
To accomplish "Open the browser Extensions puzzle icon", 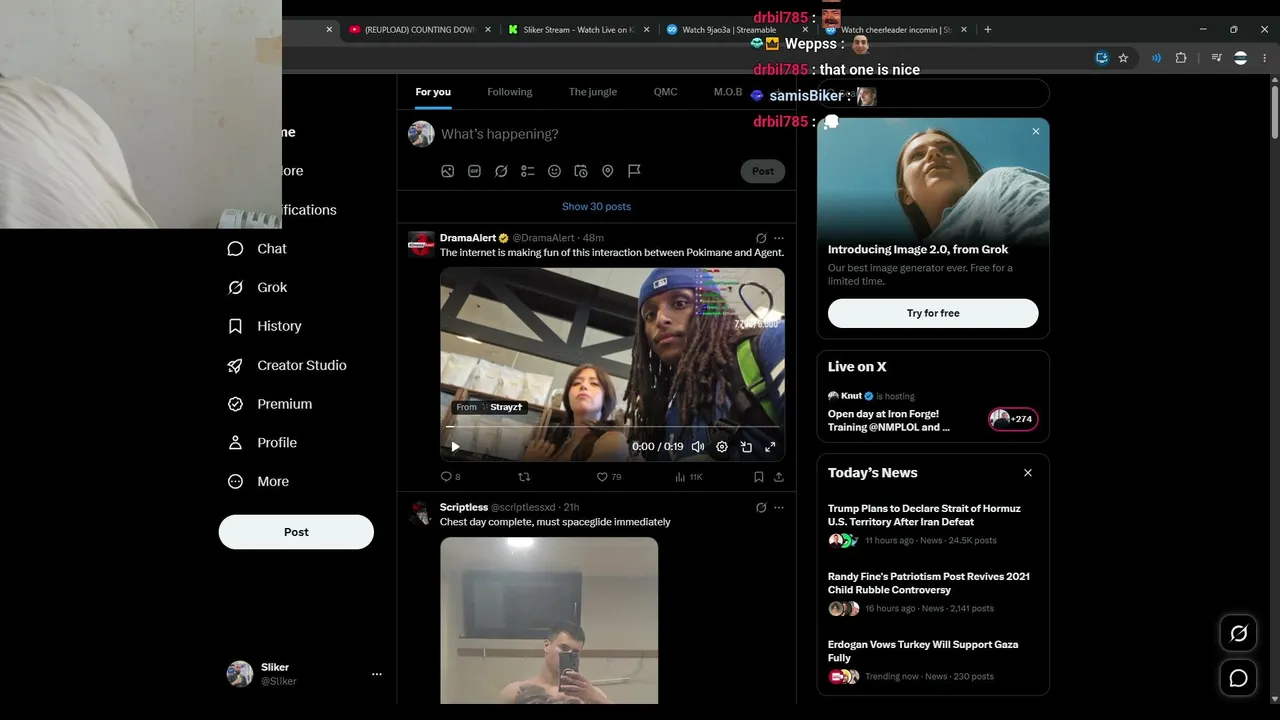I will click(x=1181, y=58).
